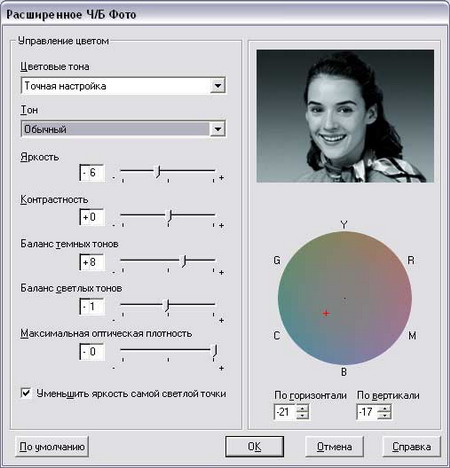Increase По горизонтали with up arrow
Image resolution: width=450 pixels, height=468 pixels.
tap(302, 408)
